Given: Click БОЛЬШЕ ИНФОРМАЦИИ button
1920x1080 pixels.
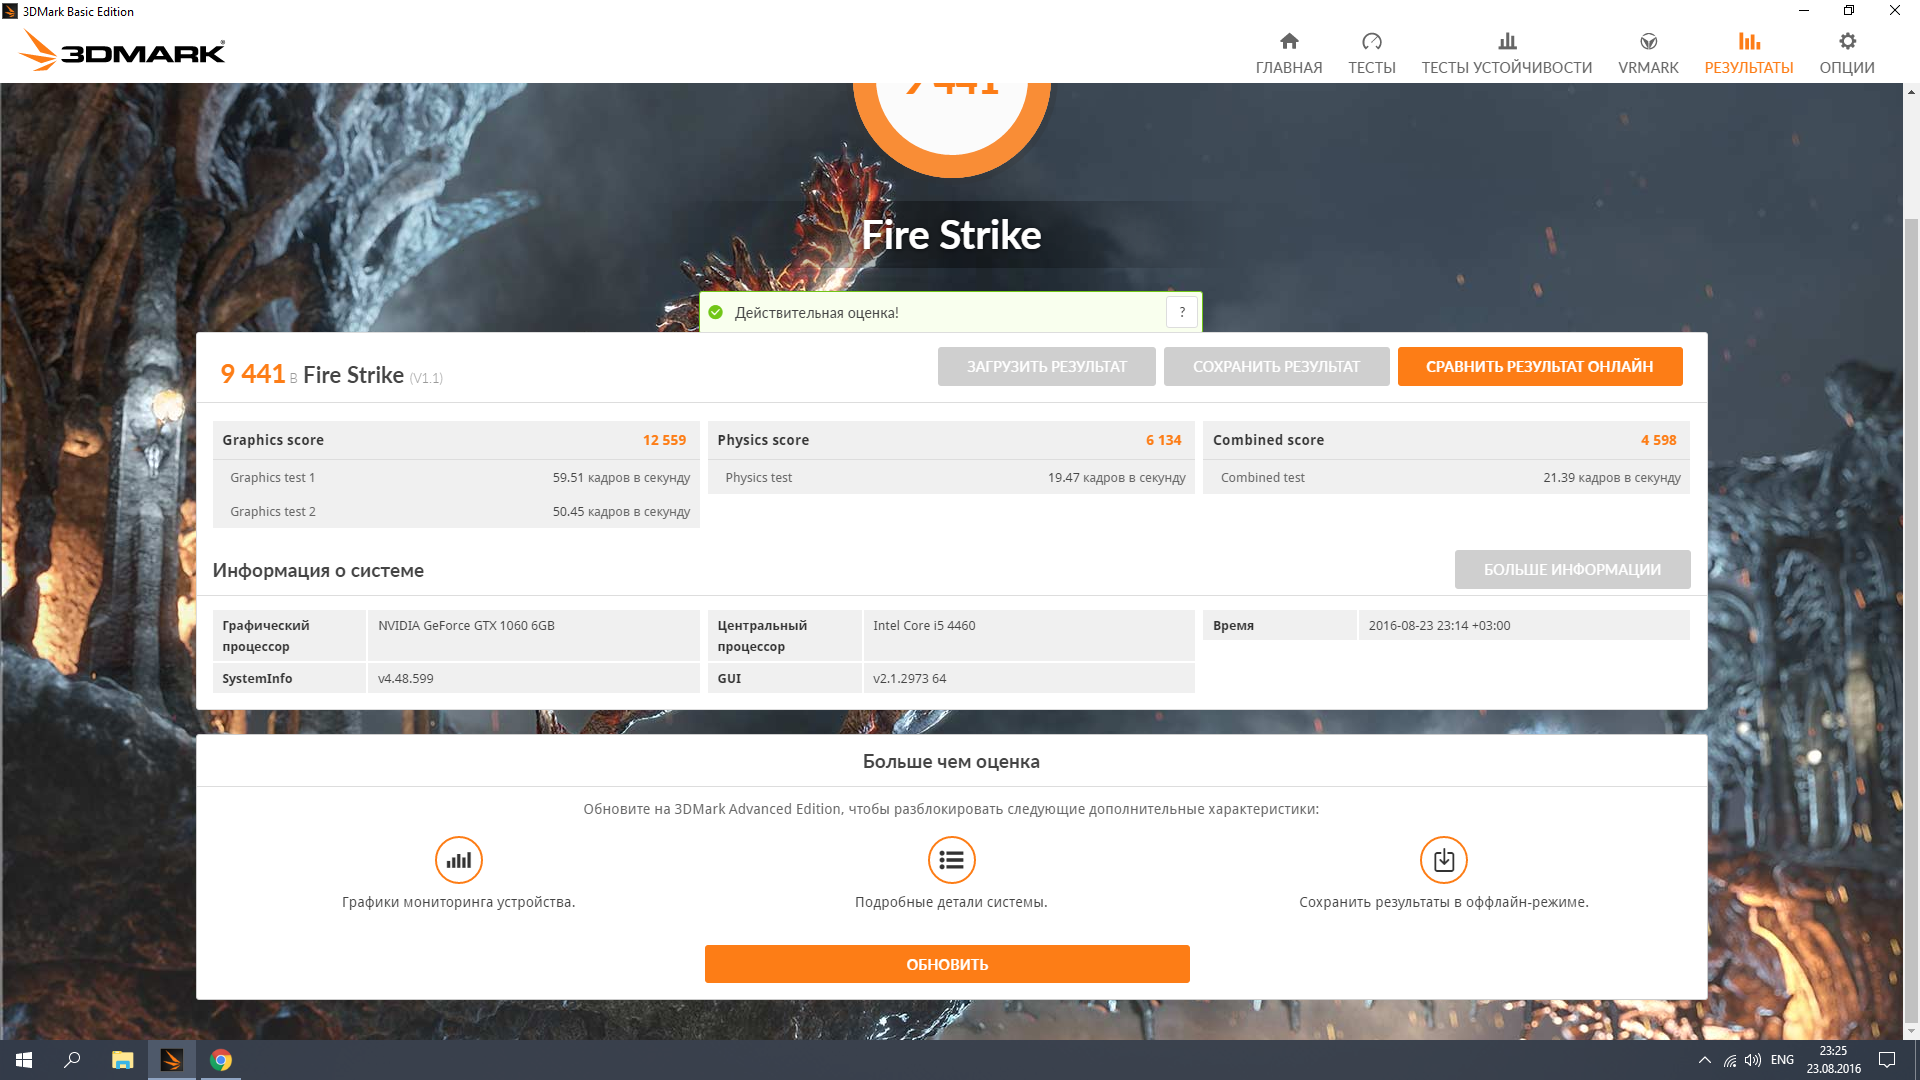Looking at the screenshot, I should tap(1571, 569).
